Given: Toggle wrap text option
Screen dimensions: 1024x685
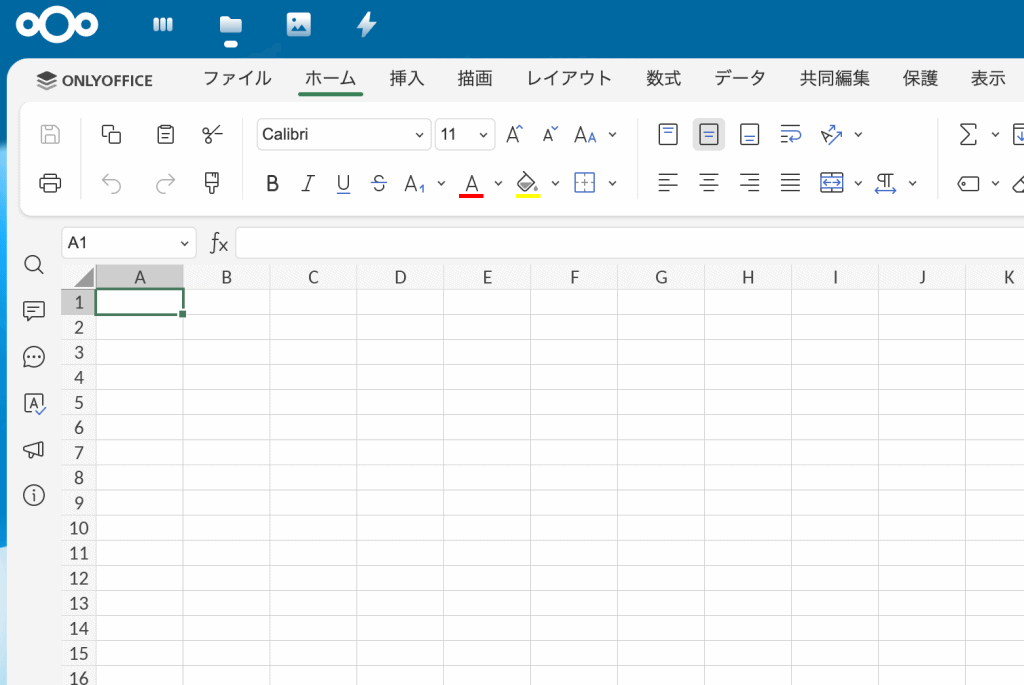Looking at the screenshot, I should pos(790,135).
